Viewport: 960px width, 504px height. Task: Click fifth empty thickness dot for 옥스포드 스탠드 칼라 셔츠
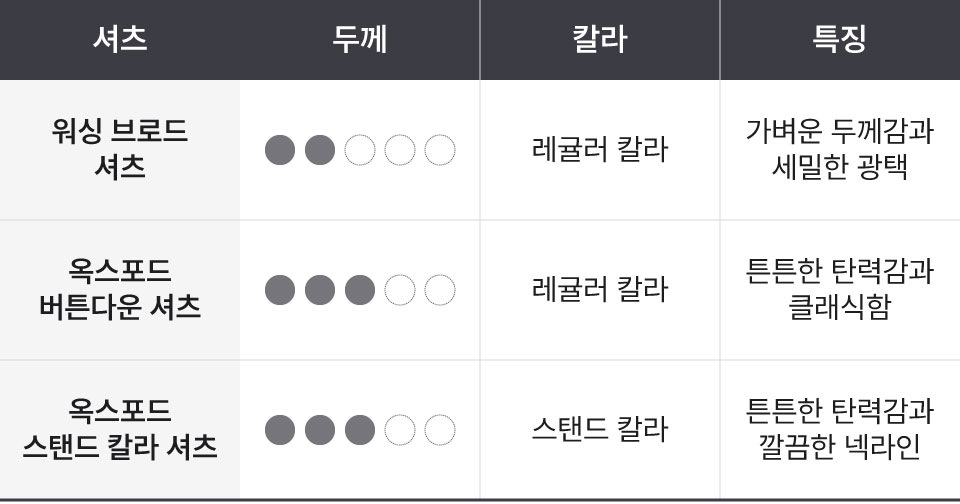[x=440, y=429]
